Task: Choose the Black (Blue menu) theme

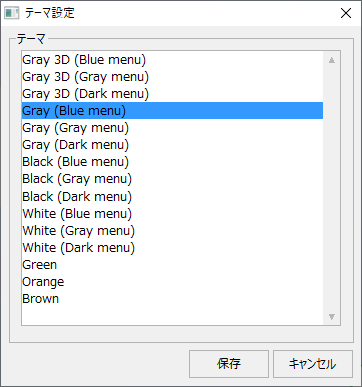Action: tap(172, 162)
